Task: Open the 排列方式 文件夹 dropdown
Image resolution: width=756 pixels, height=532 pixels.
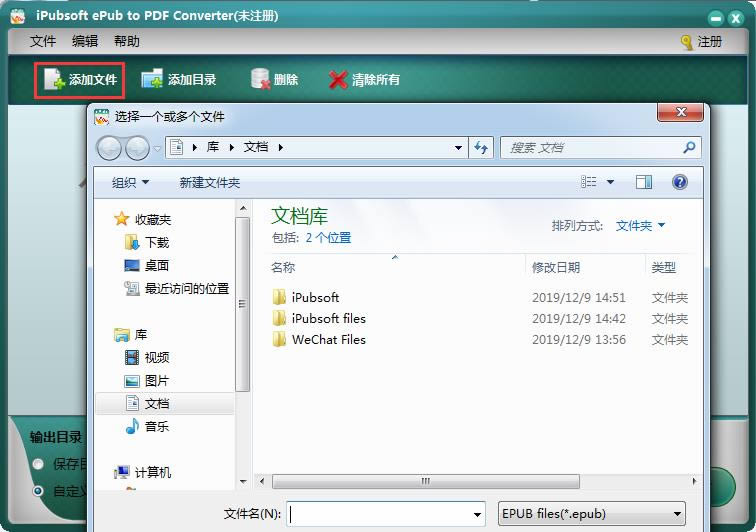Action: click(640, 225)
